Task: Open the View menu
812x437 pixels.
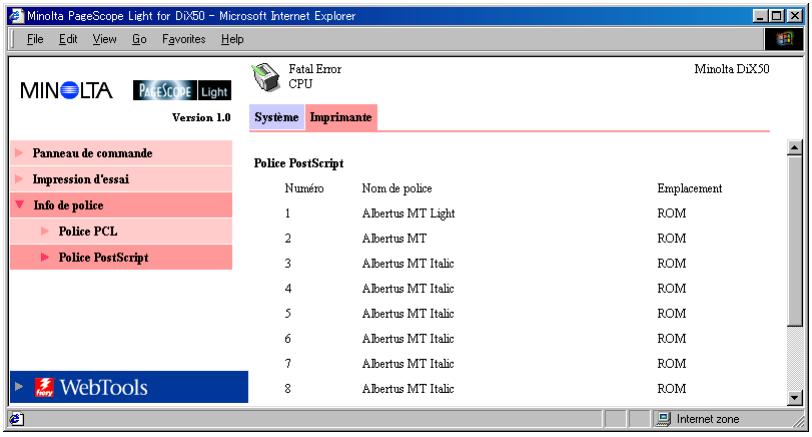Action: tap(105, 39)
